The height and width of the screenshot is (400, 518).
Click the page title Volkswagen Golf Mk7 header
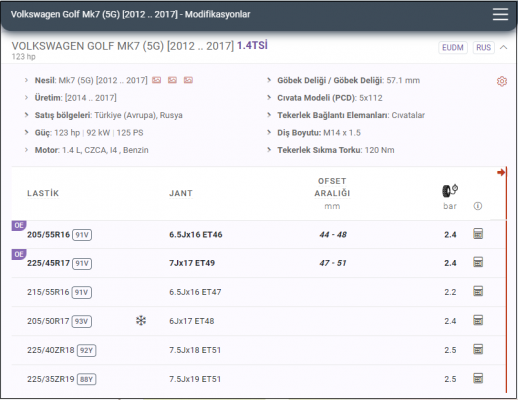(130, 14)
